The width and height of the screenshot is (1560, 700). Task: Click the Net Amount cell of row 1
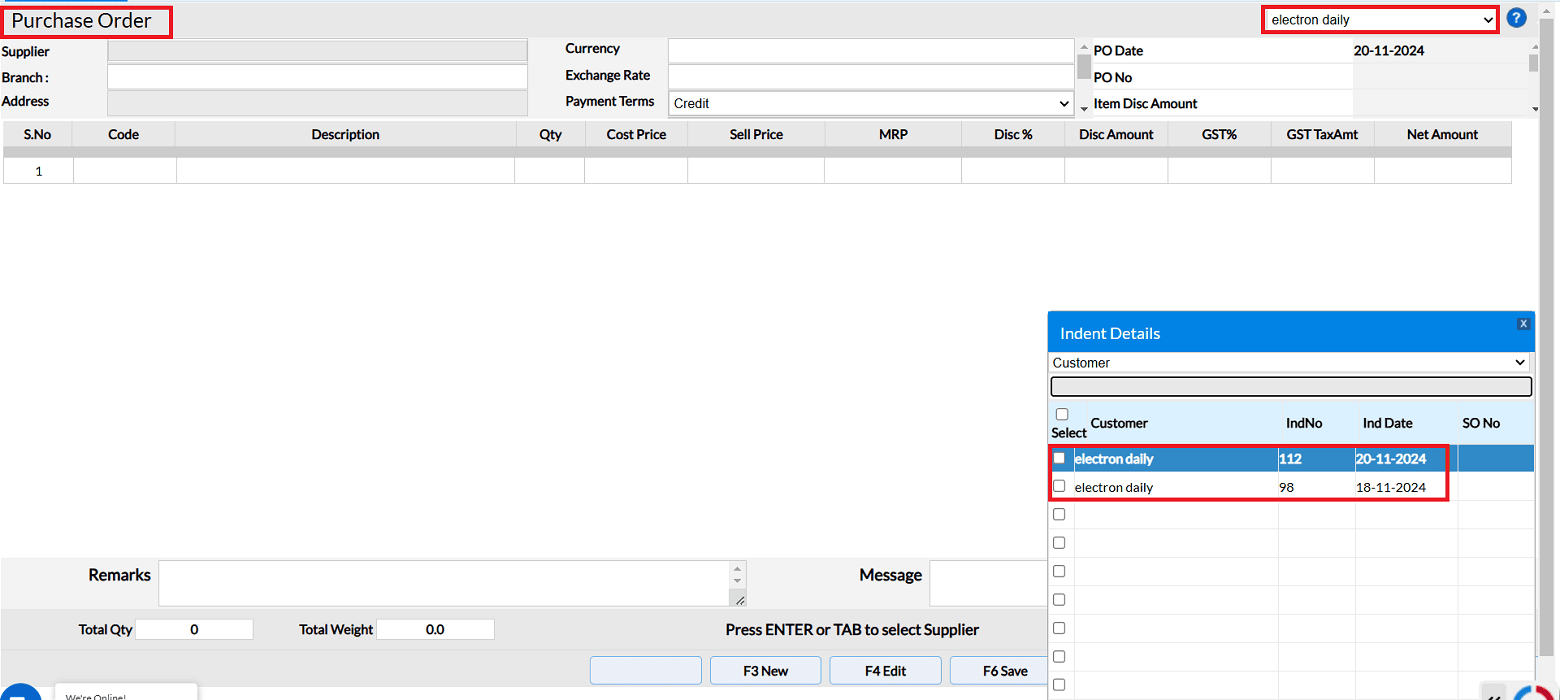1442,171
